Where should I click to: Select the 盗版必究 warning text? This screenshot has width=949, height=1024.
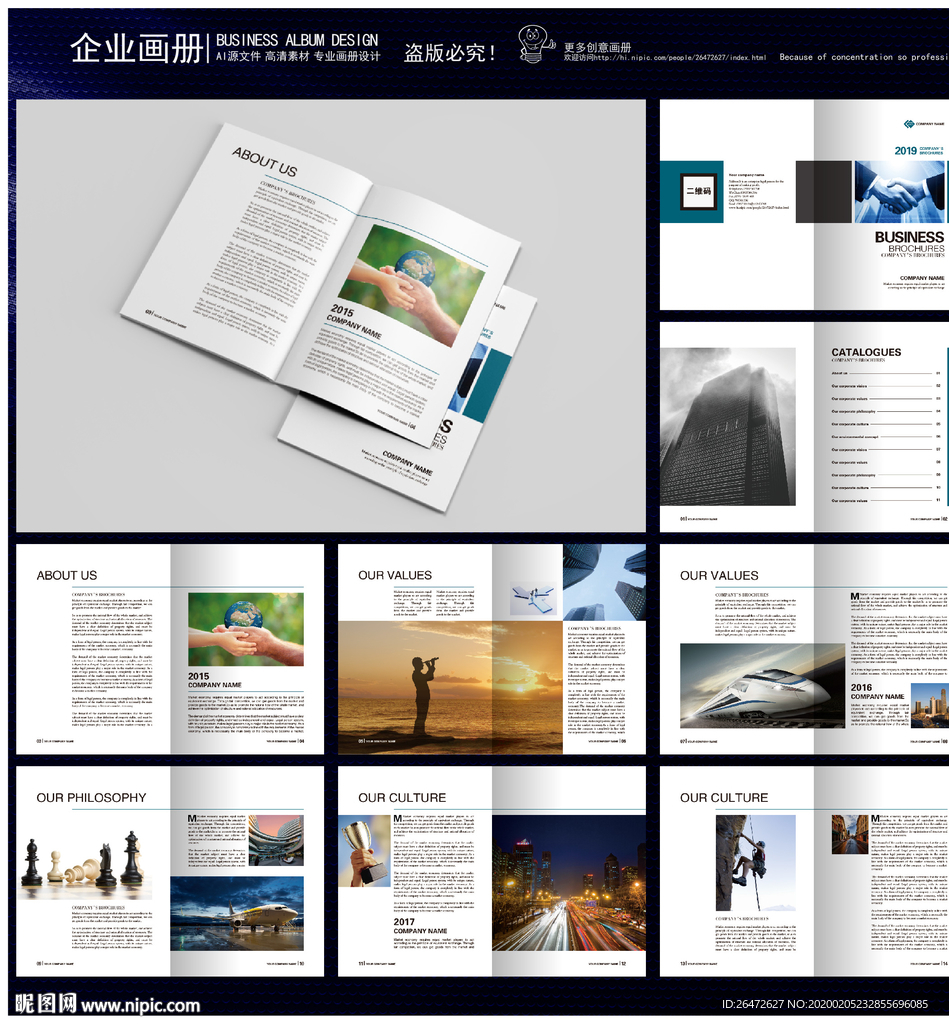[450, 53]
